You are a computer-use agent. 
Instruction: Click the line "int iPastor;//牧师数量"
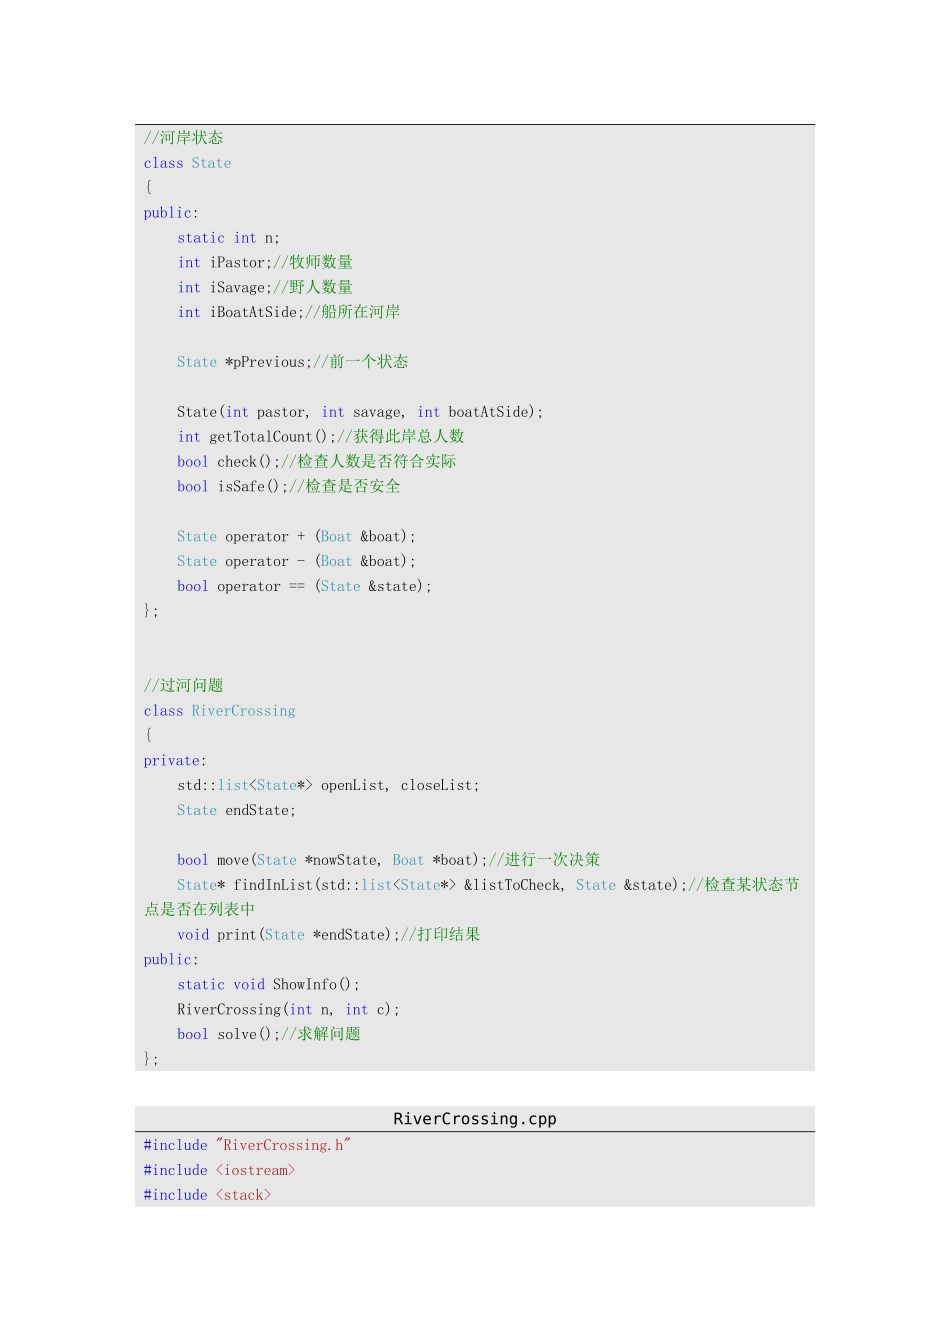pos(265,262)
